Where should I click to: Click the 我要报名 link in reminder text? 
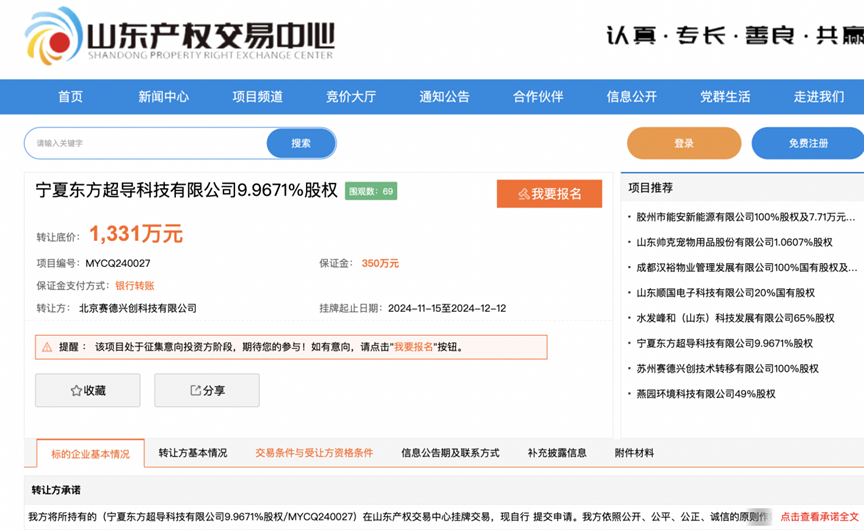pos(413,347)
